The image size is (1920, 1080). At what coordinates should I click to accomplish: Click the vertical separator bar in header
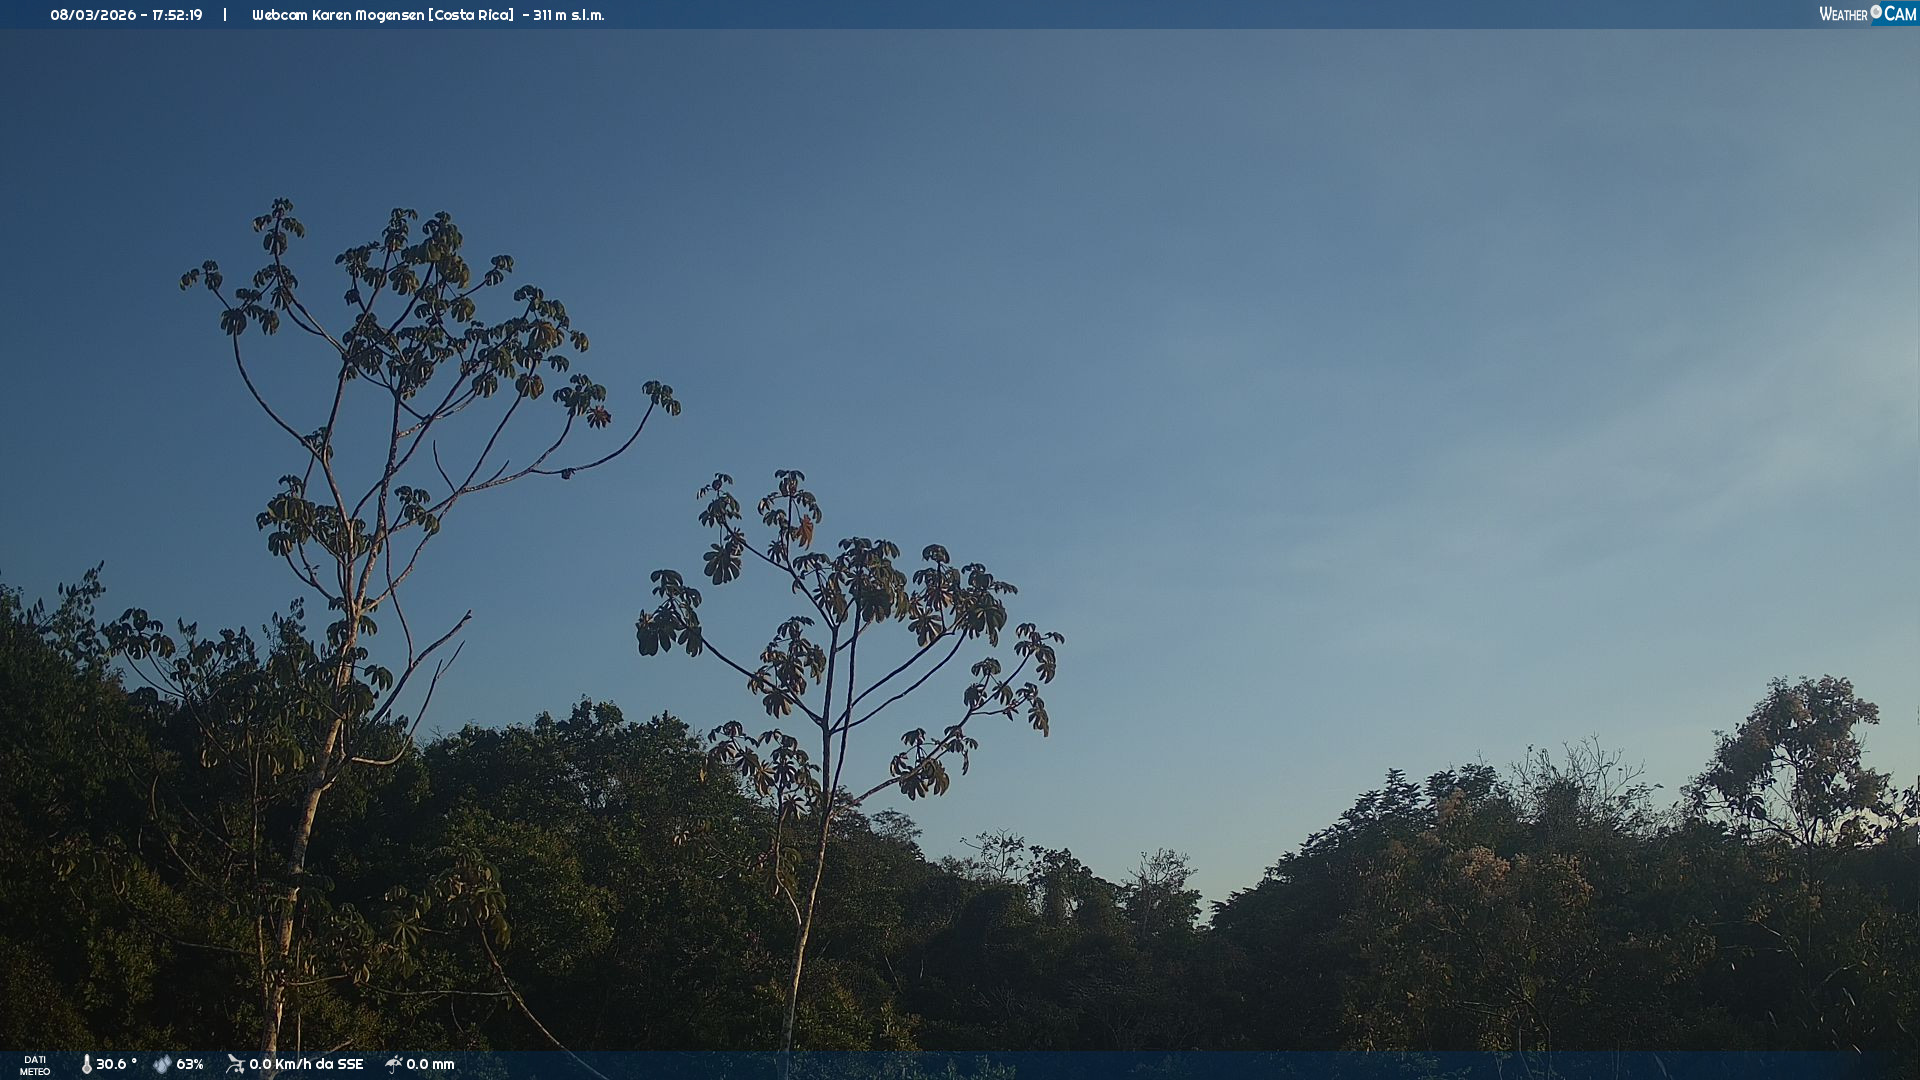pyautogui.click(x=225, y=15)
